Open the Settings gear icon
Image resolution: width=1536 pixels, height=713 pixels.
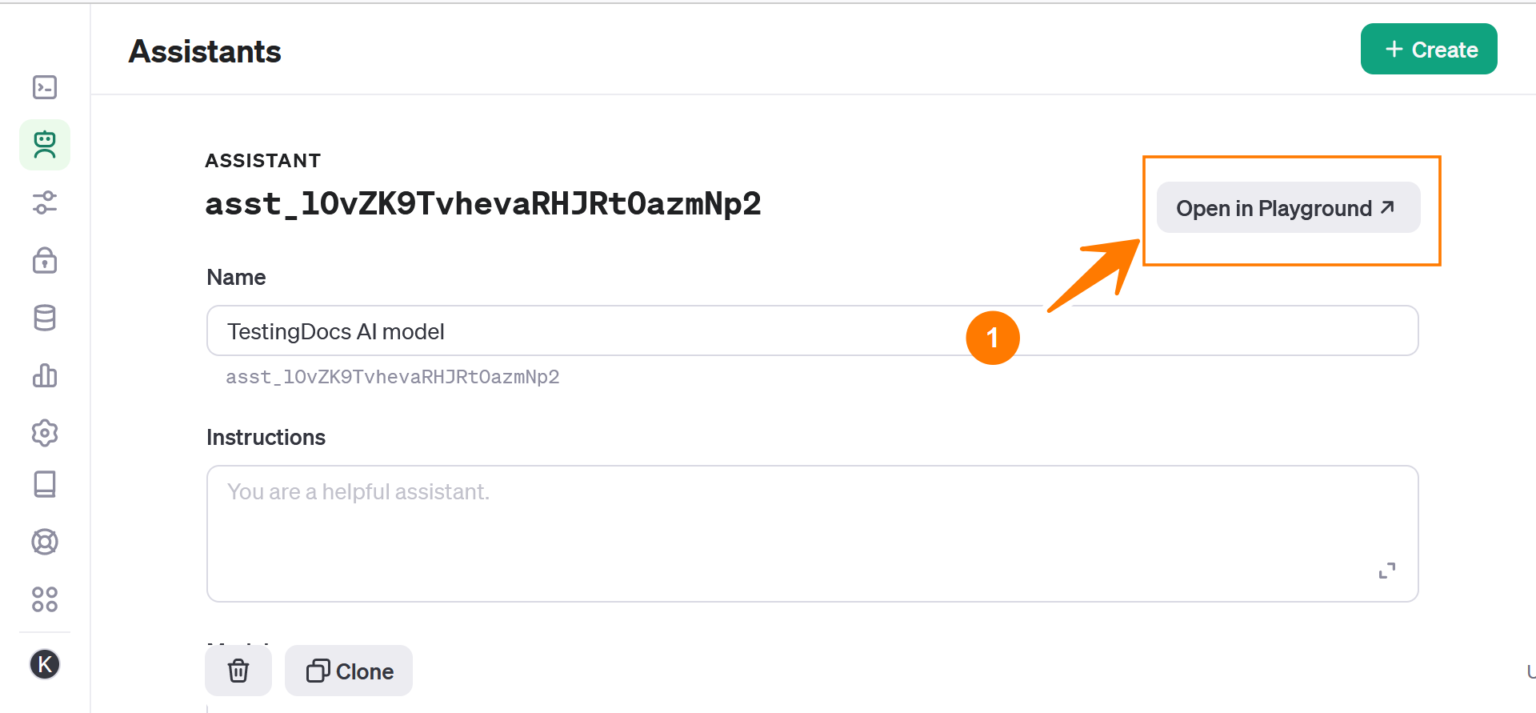(44, 433)
